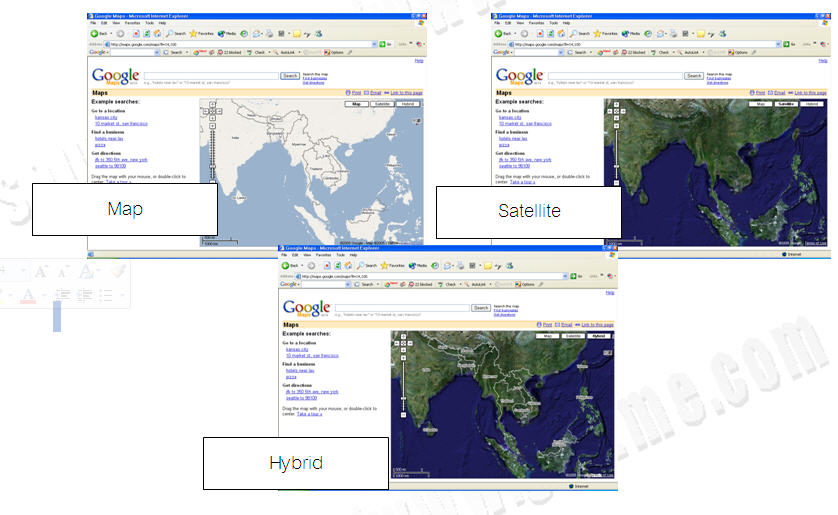Open Google toolbar Search arrow in Satellite window
The width and height of the screenshot is (838, 515).
click(x=591, y=52)
